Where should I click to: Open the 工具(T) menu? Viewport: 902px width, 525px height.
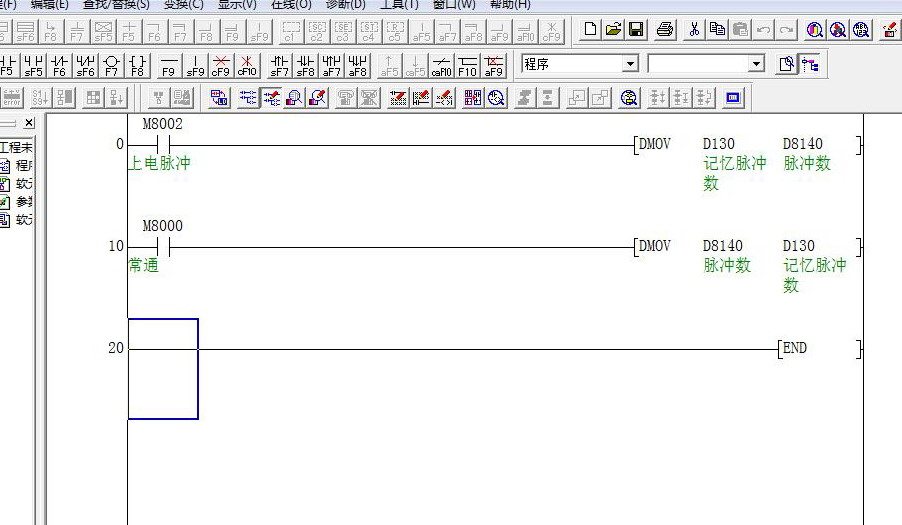click(399, 5)
